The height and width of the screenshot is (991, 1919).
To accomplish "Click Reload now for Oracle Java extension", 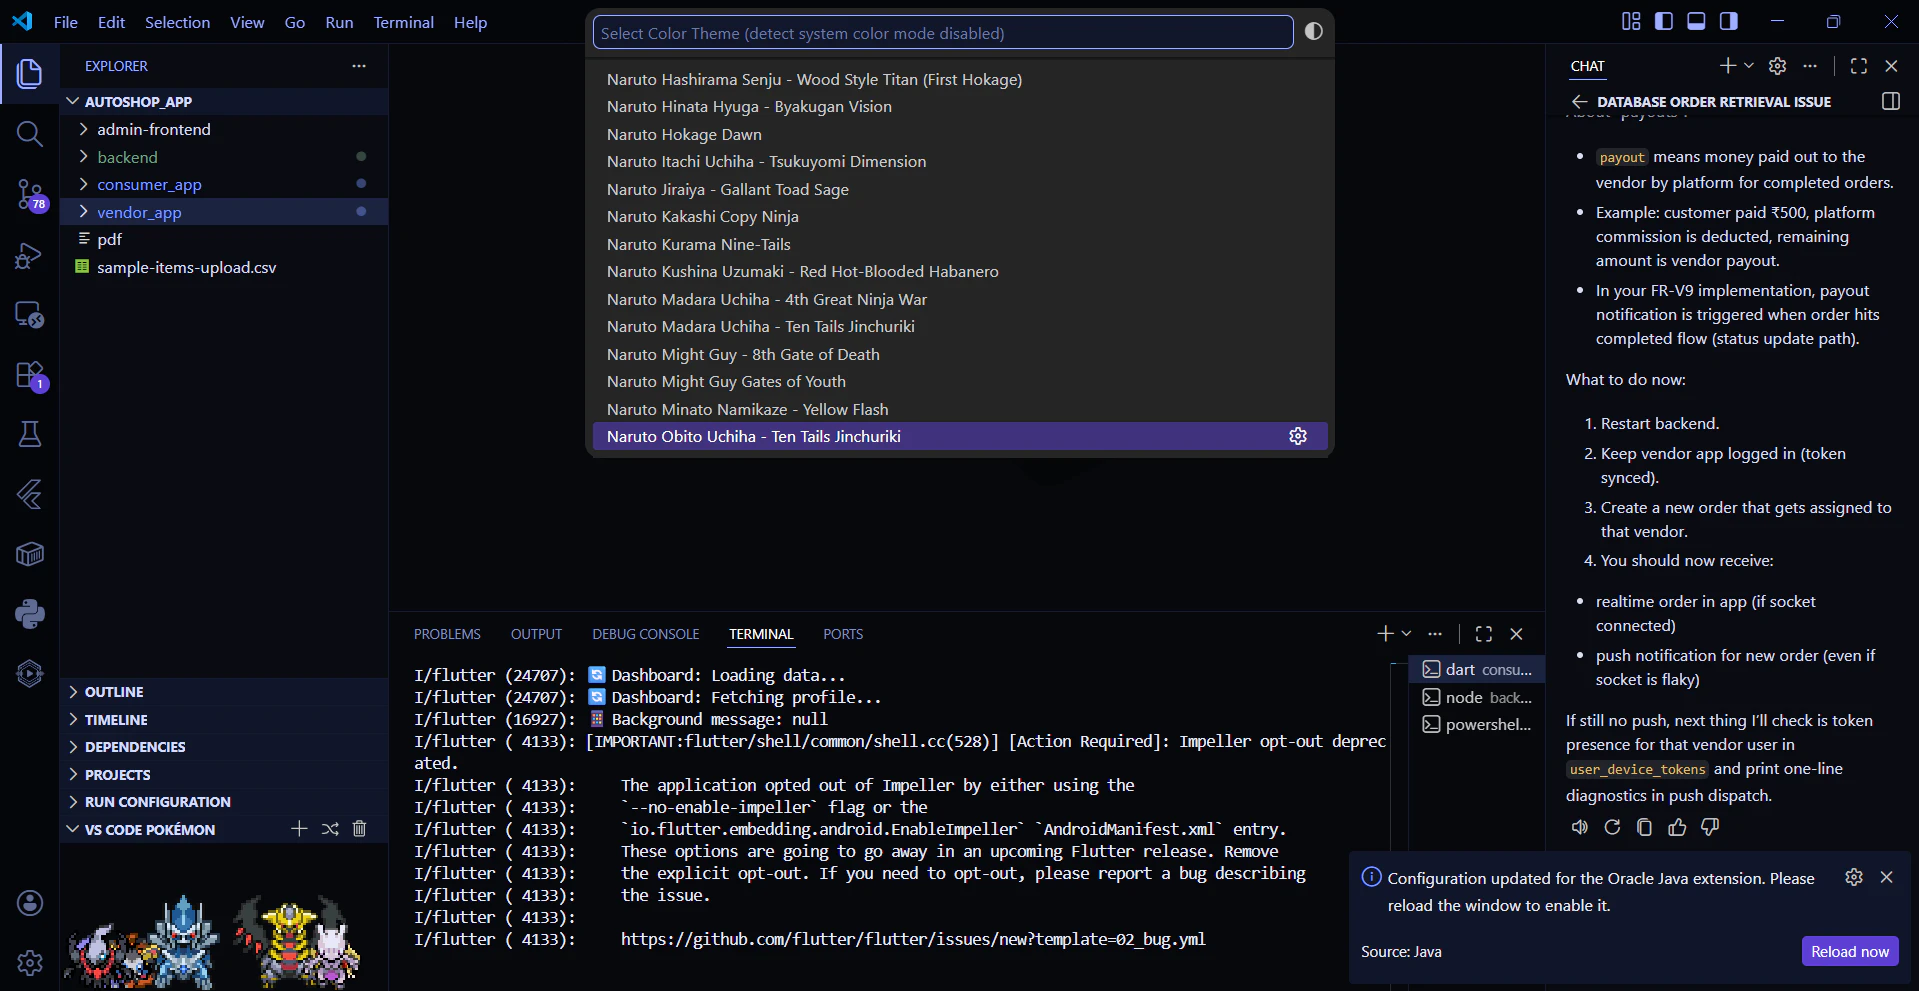I will point(1849,951).
